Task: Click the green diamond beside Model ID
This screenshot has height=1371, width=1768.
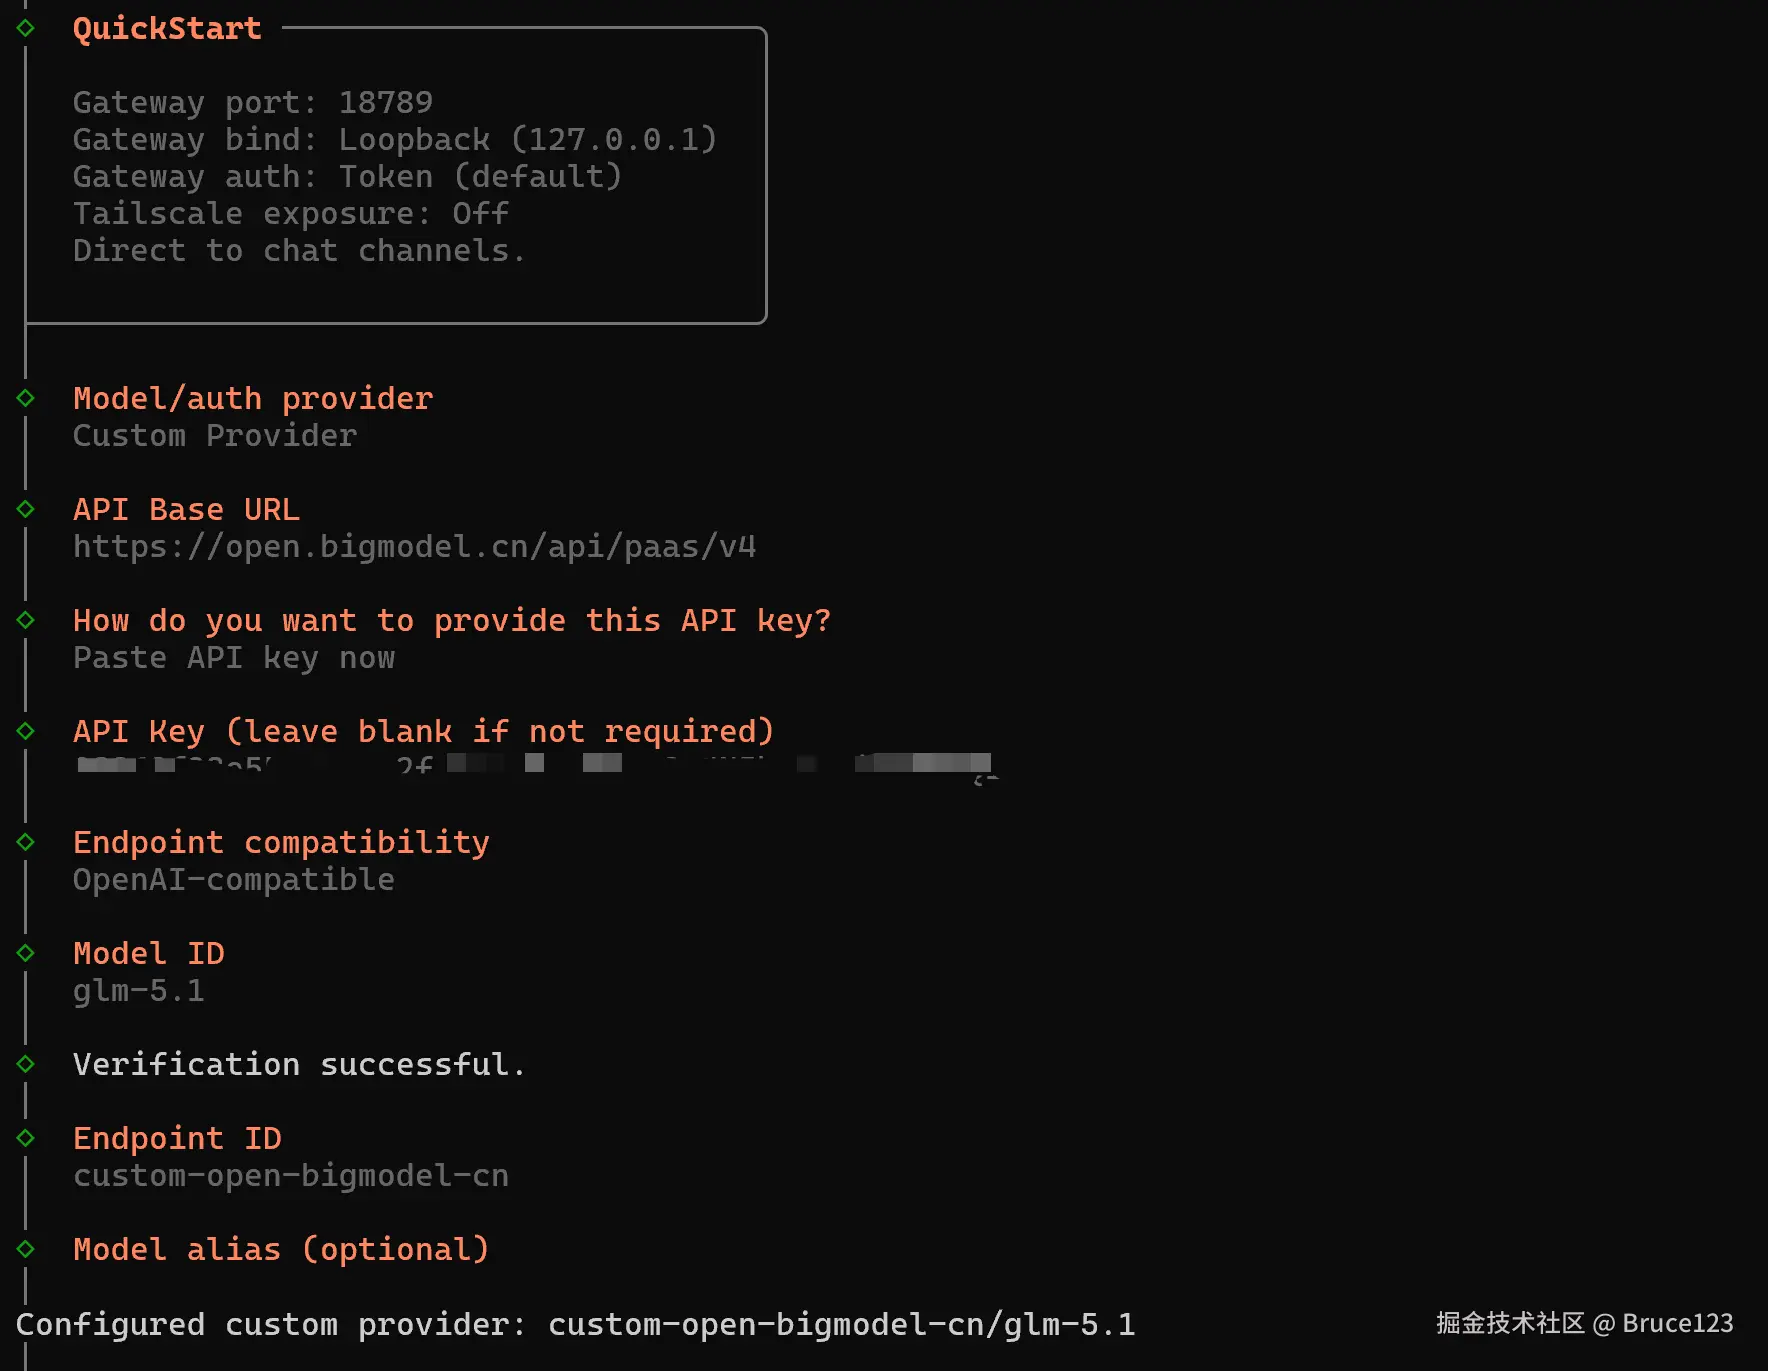Action: pyautogui.click(x=26, y=953)
